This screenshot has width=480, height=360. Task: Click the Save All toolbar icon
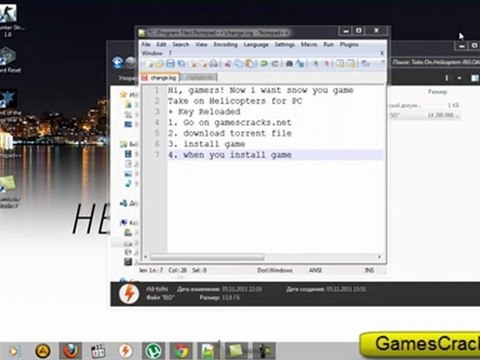click(x=182, y=63)
